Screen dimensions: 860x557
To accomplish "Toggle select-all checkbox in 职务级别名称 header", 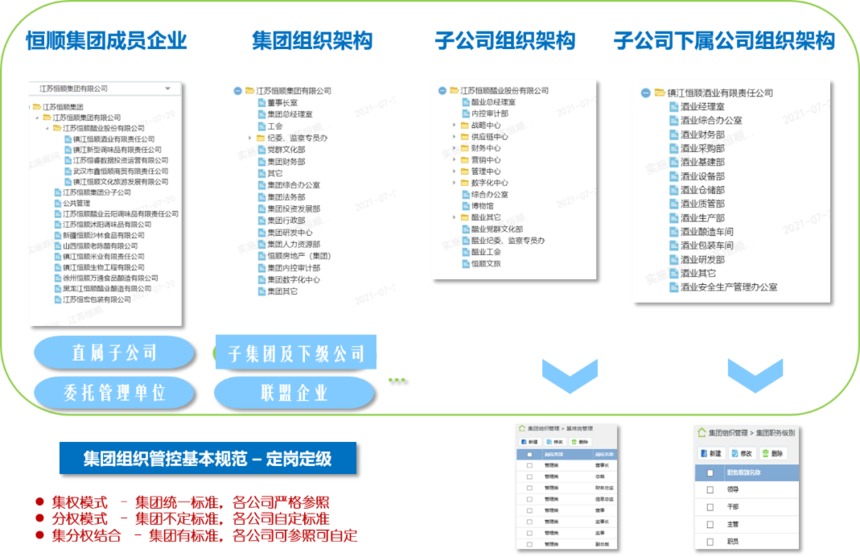I will coord(710,473).
